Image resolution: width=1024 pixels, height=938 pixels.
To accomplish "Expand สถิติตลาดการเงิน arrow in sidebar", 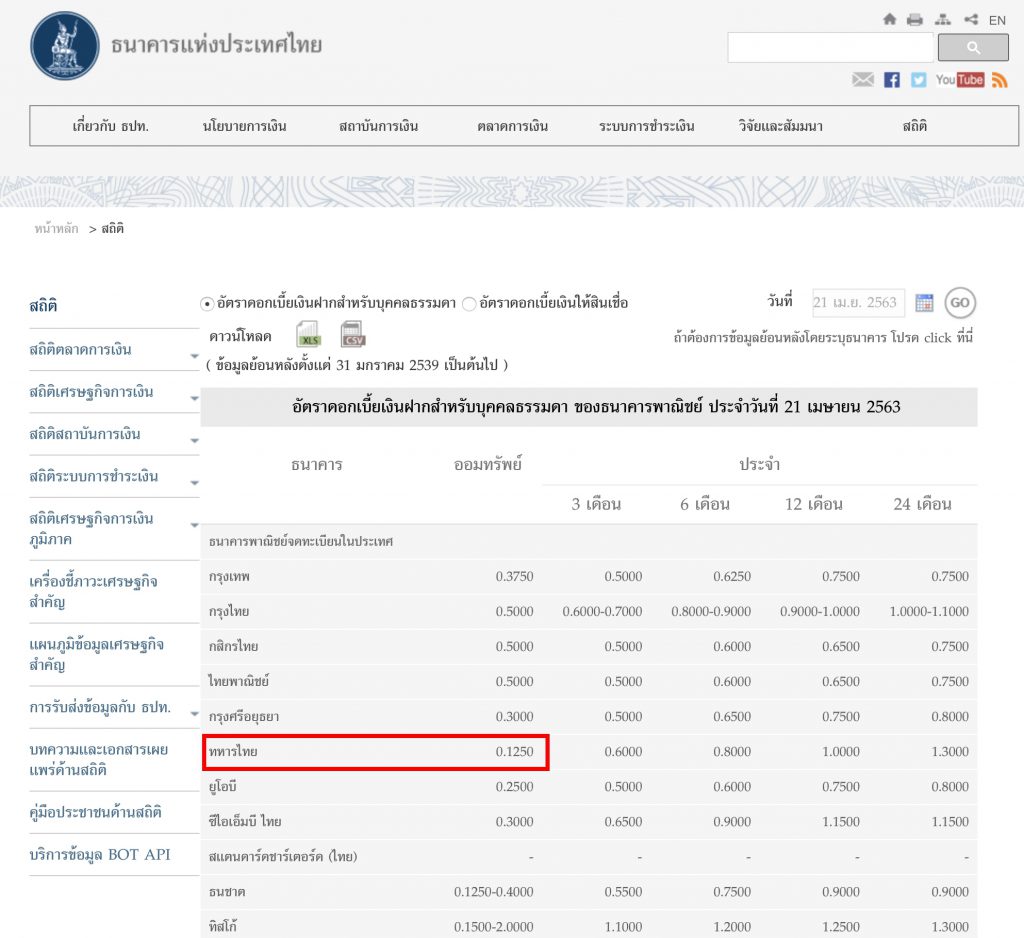I will 194,356.
